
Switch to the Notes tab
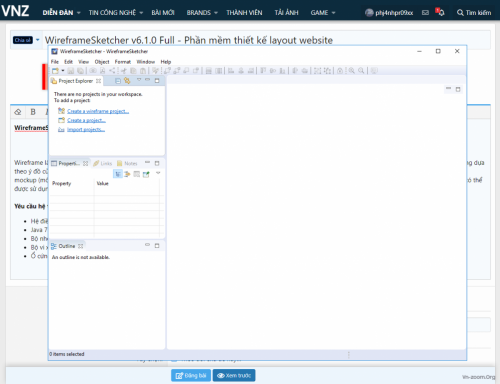coord(127,163)
